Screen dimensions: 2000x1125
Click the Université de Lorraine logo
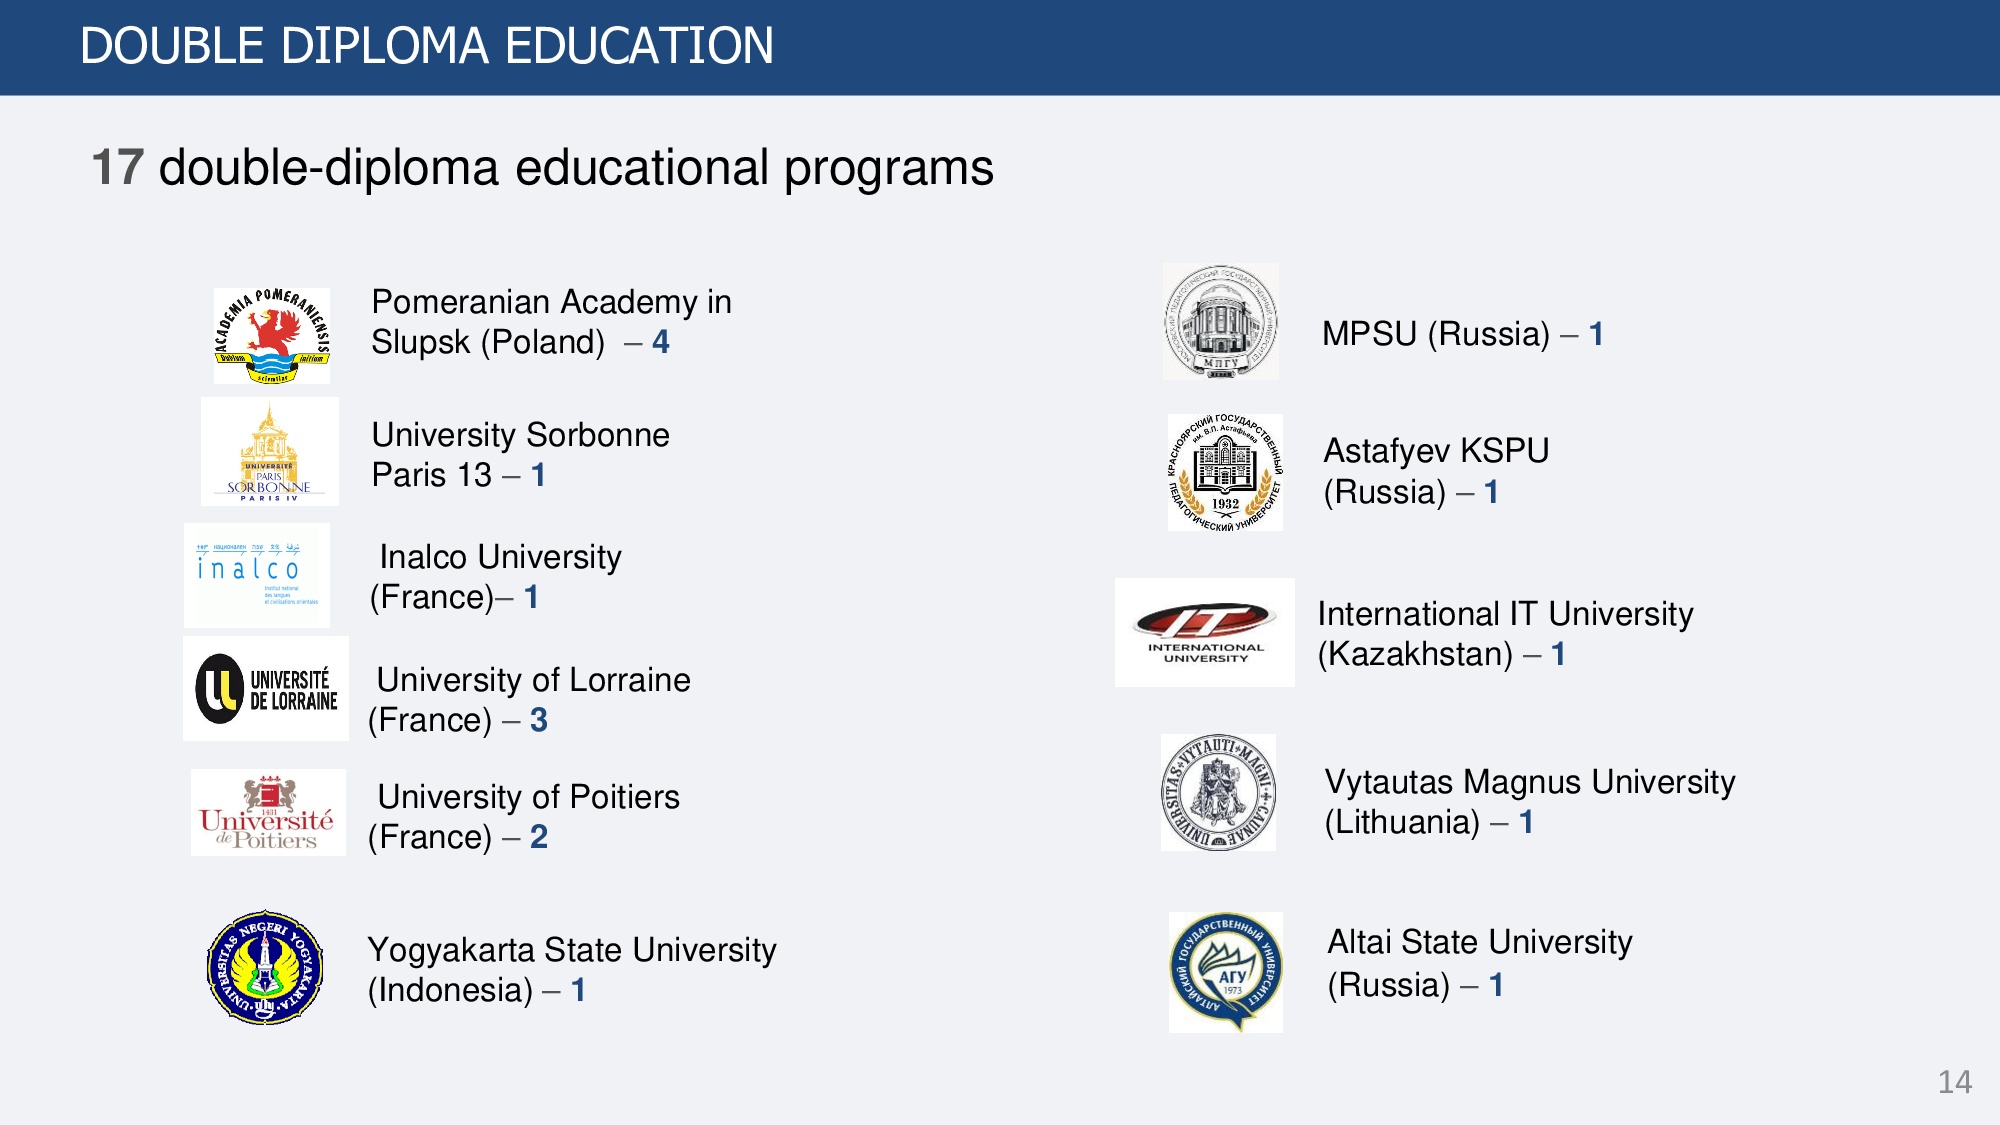266,689
